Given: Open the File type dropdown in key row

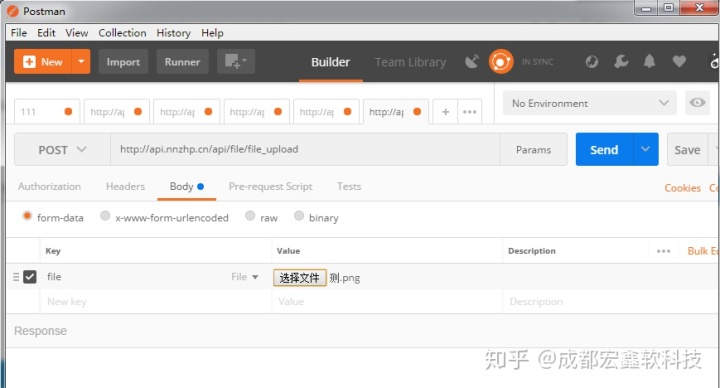Looking at the screenshot, I should [x=245, y=277].
